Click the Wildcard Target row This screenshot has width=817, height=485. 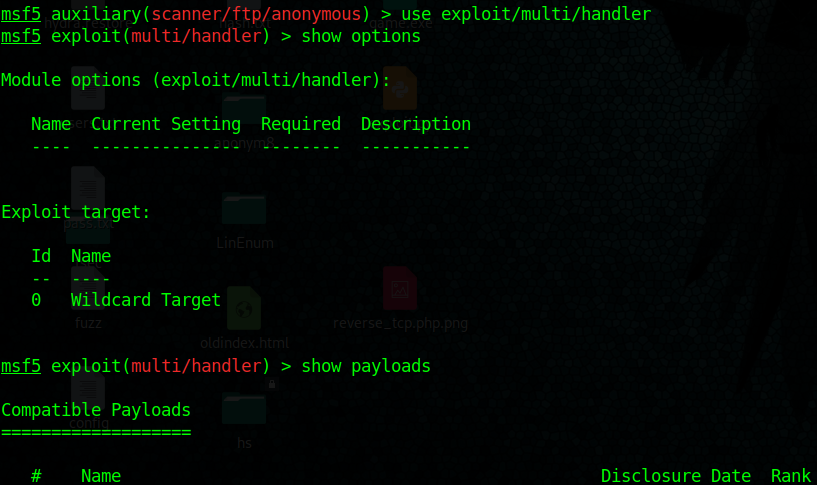tap(126, 300)
